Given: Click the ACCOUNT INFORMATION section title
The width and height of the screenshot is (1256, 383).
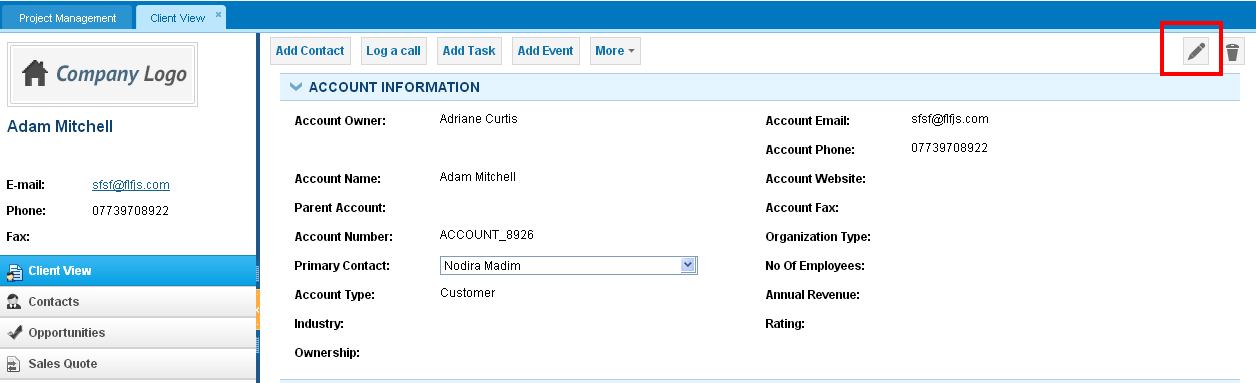Looking at the screenshot, I should 394,87.
